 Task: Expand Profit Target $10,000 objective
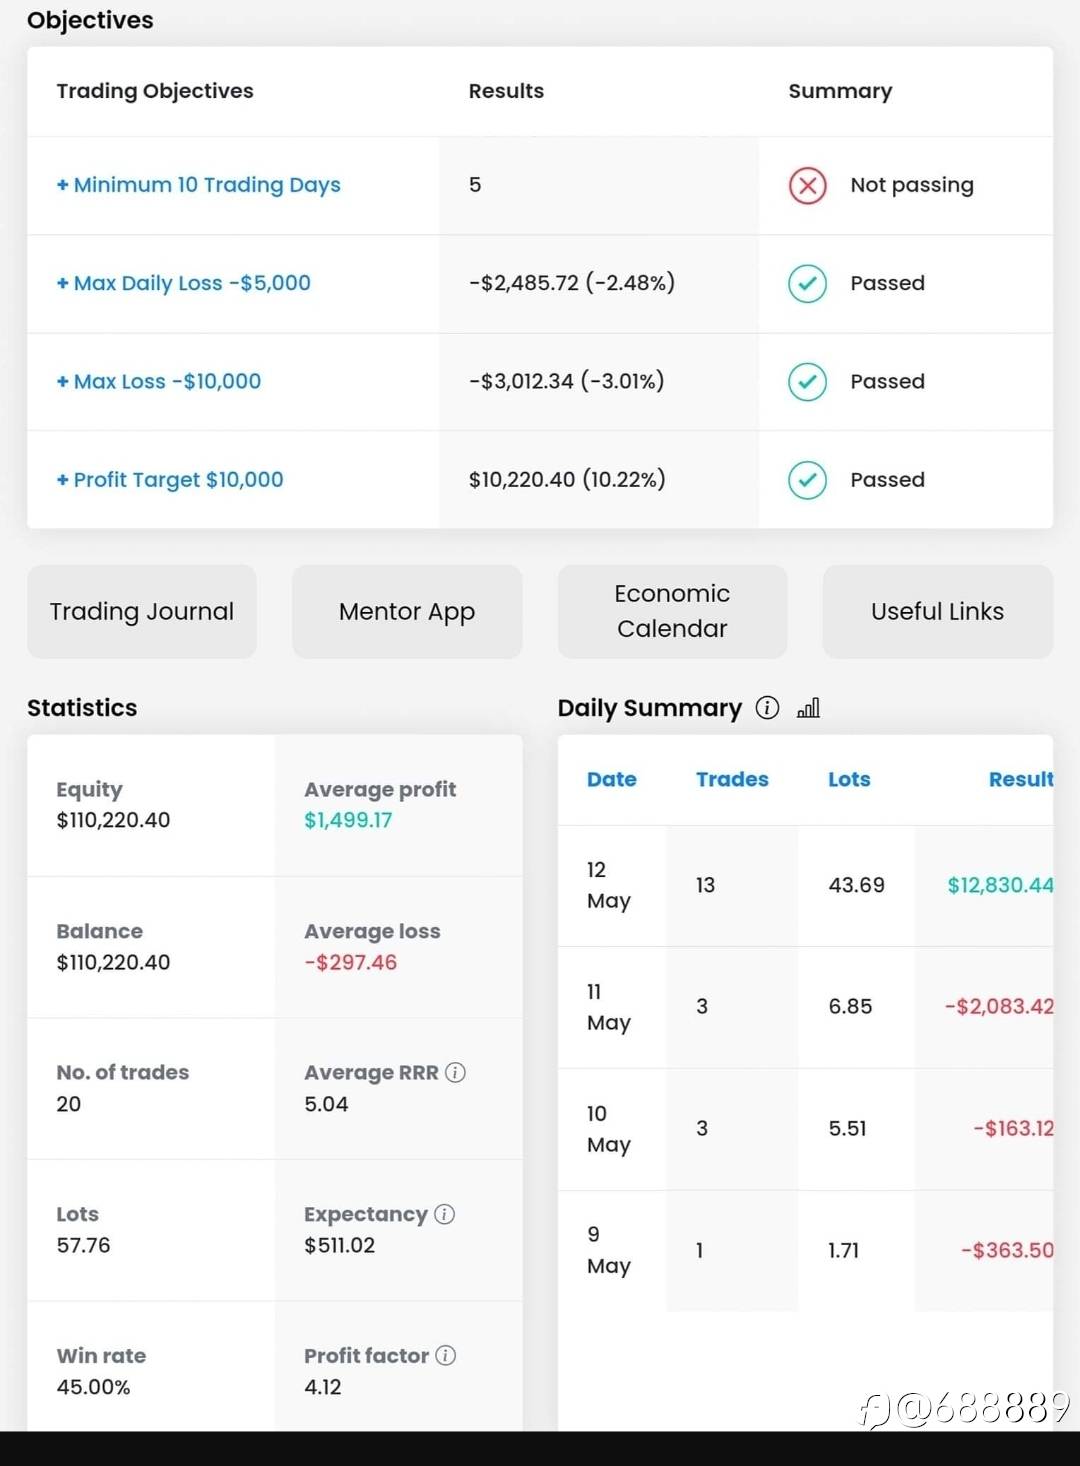pyautogui.click(x=170, y=480)
